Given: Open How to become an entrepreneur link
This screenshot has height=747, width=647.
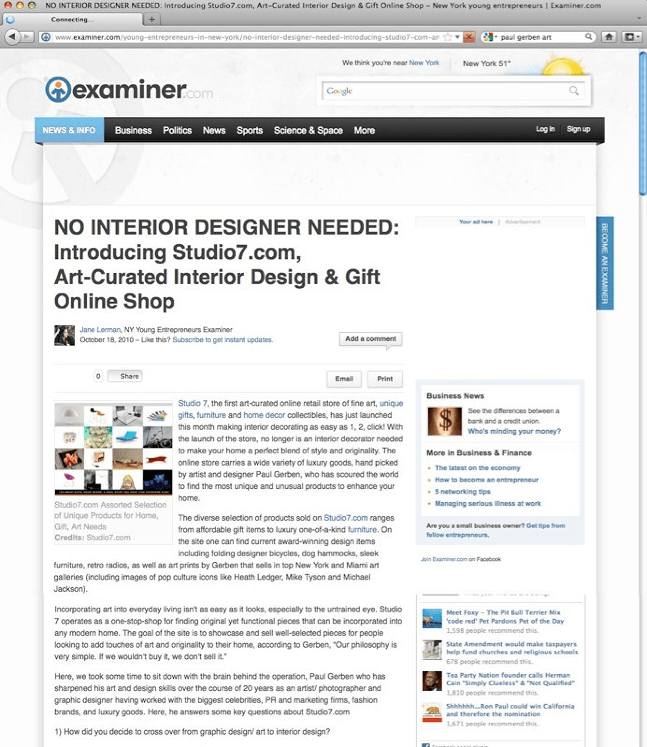Looking at the screenshot, I should 486,480.
